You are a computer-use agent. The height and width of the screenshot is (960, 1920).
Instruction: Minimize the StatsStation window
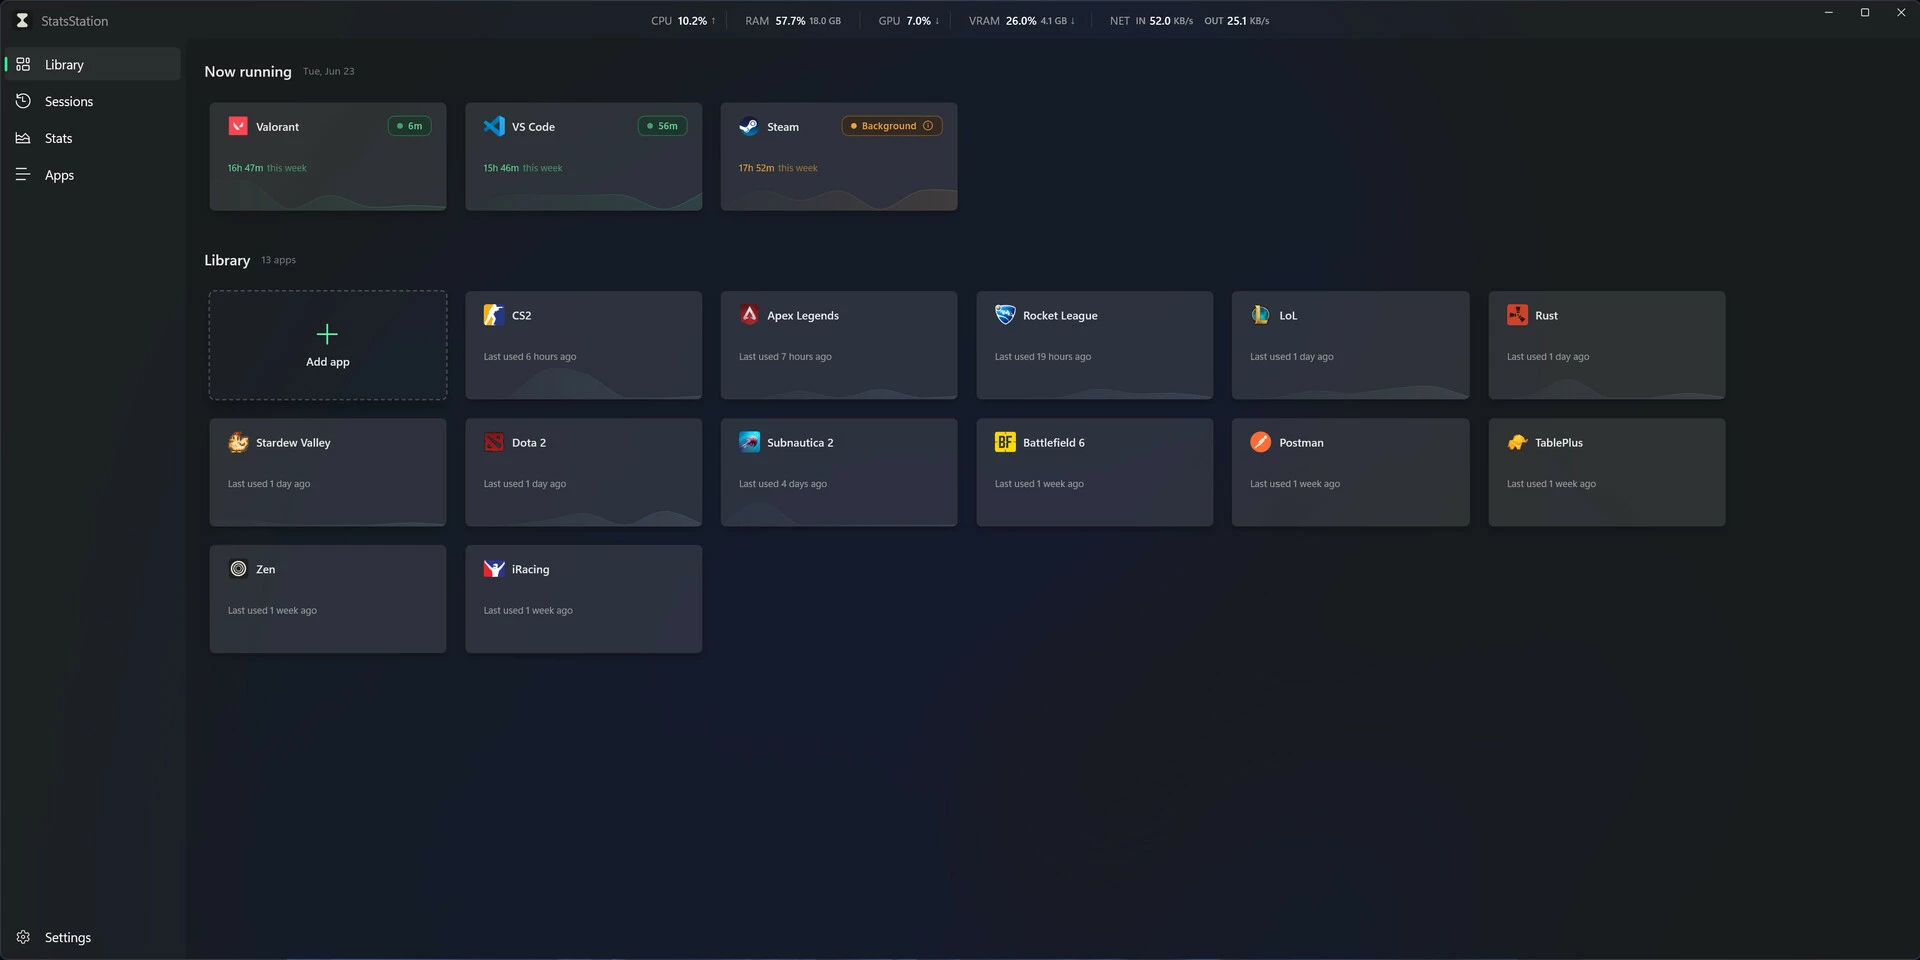coord(1829,13)
